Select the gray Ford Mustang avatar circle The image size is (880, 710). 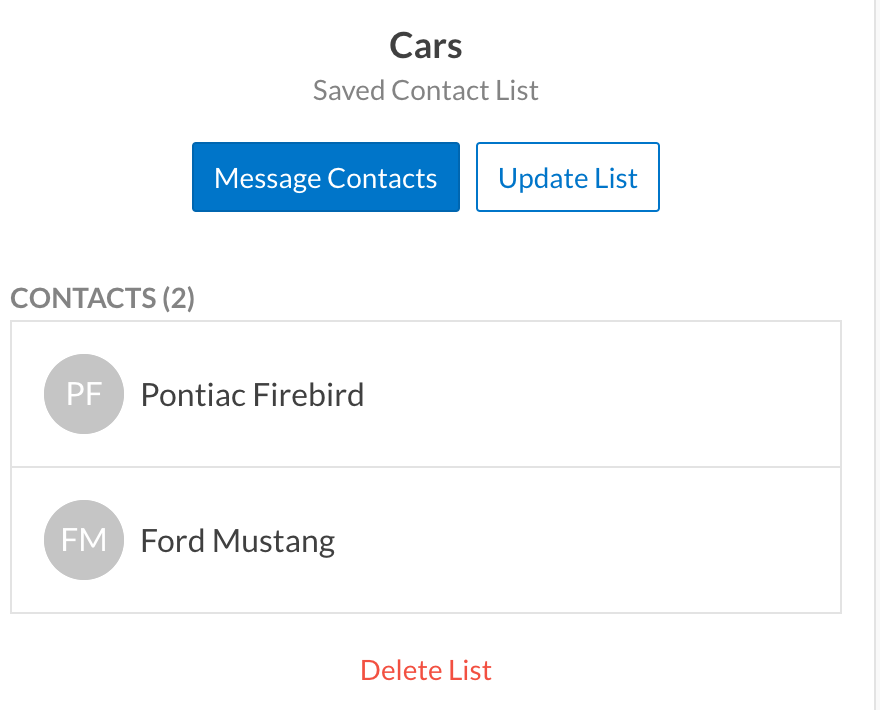point(84,540)
